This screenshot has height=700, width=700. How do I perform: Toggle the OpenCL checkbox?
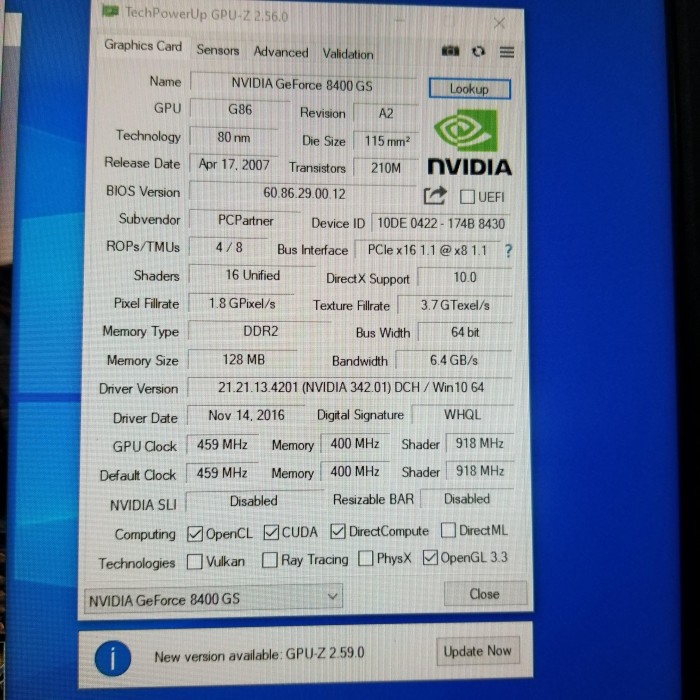[195, 533]
